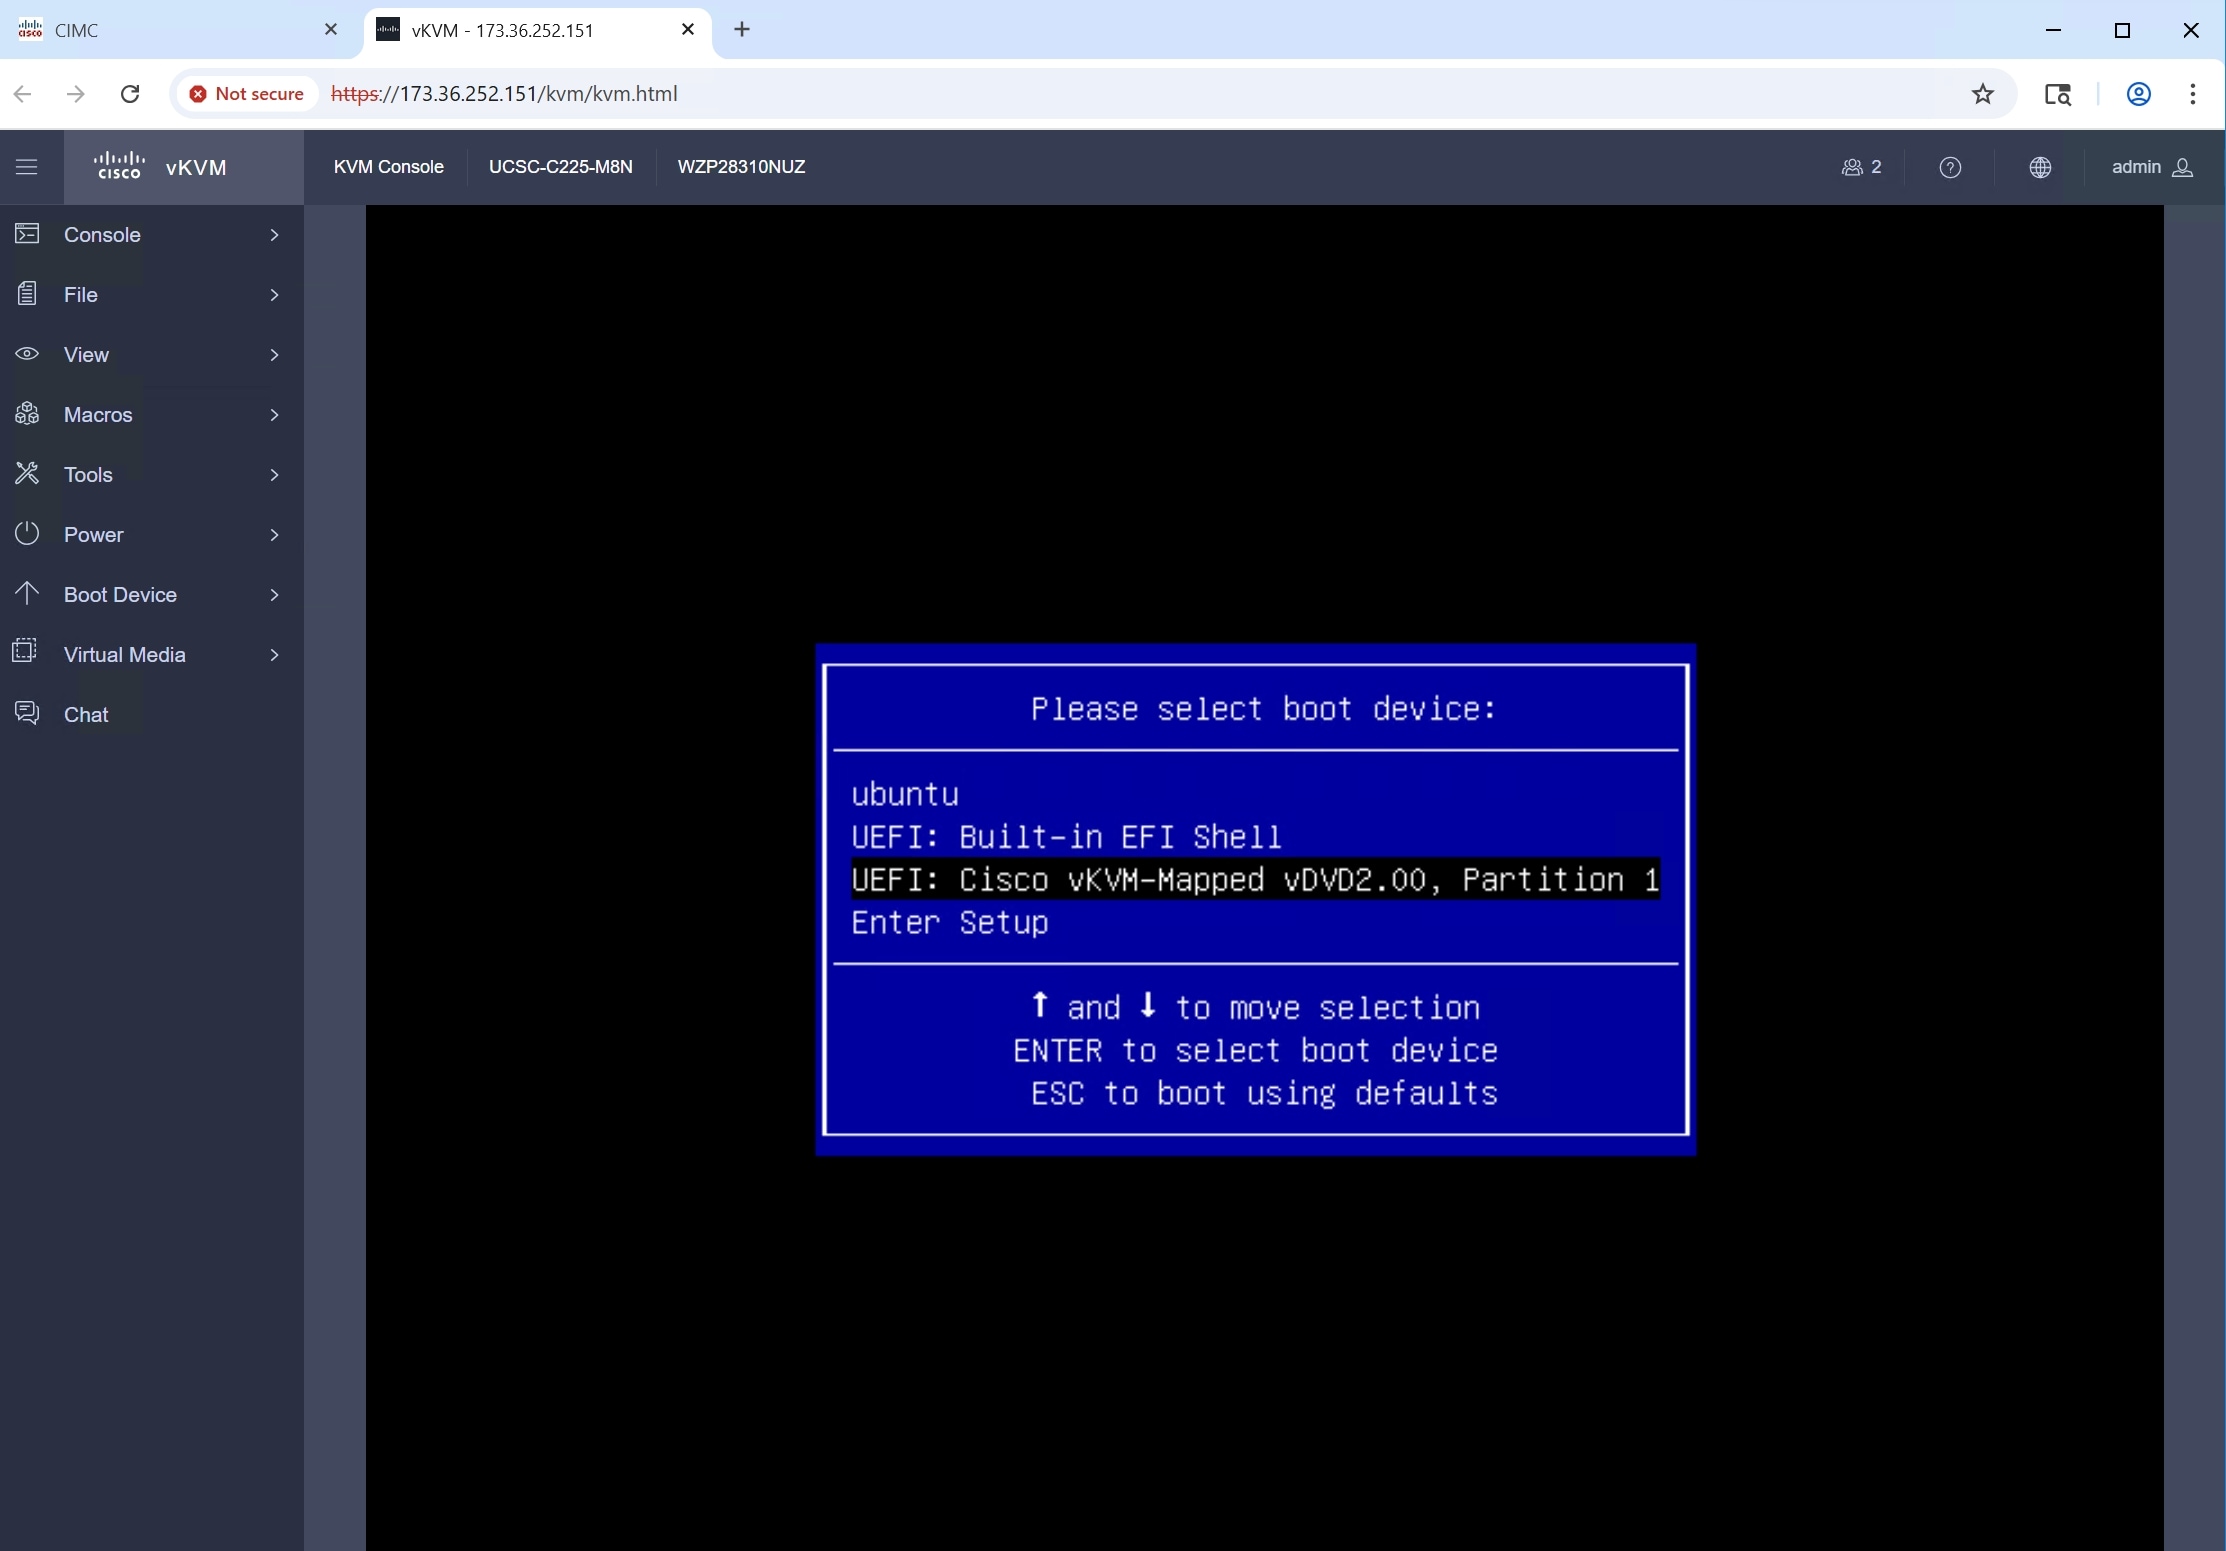This screenshot has height=1551, width=2226.
Task: Open Chrome three-dot menu
Action: pyautogui.click(x=2193, y=94)
